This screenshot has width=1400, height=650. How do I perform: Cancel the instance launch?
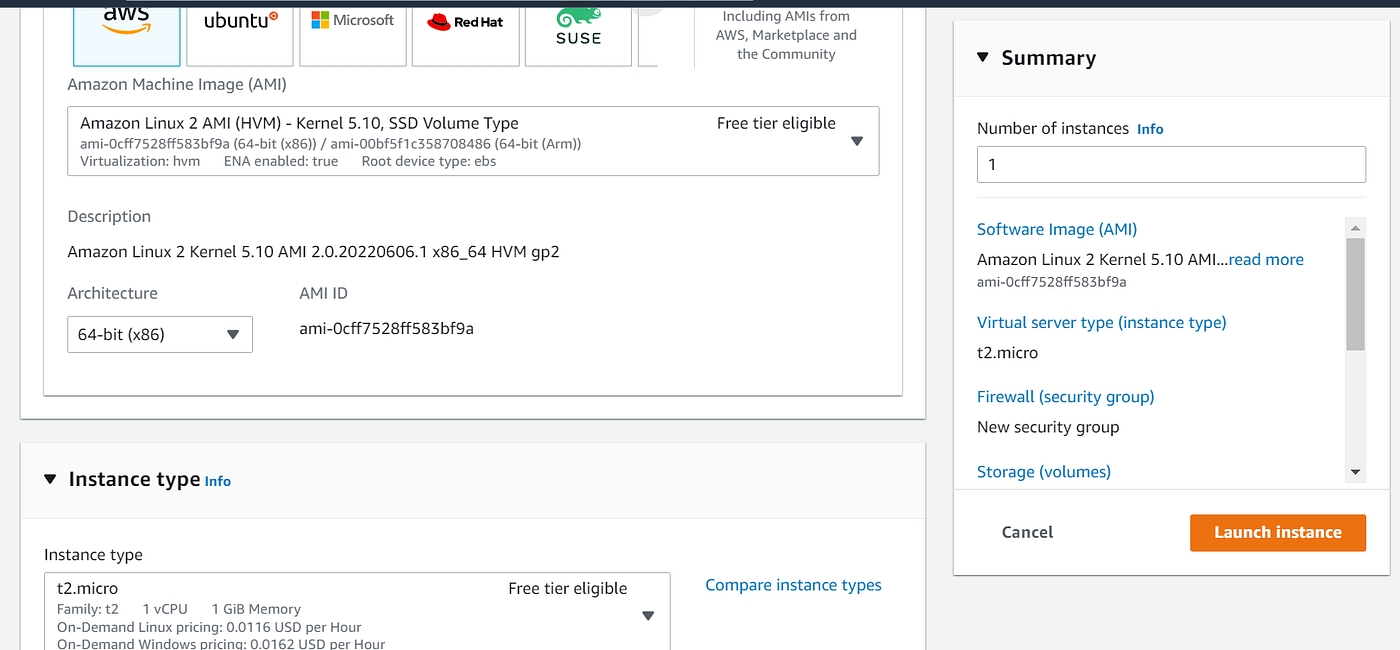tap(1026, 532)
